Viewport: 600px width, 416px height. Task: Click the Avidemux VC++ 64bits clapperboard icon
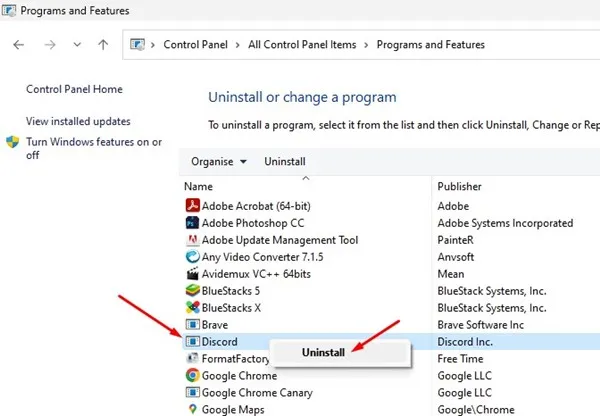click(192, 274)
